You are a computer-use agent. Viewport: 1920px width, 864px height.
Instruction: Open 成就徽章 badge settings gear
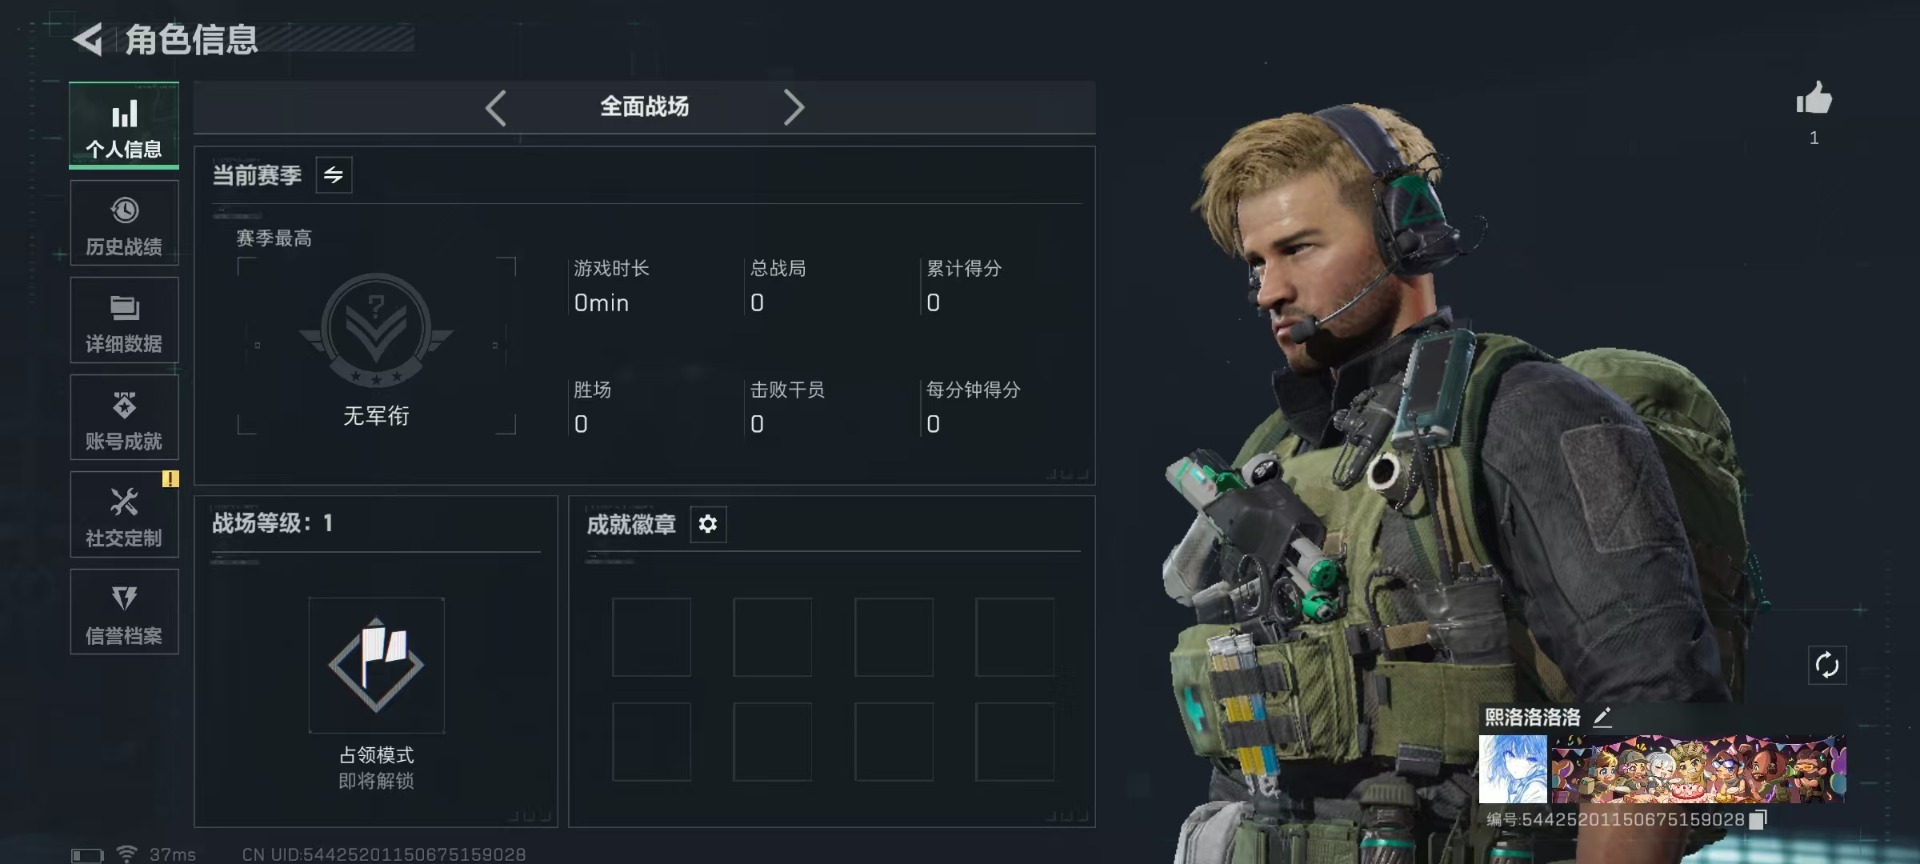click(708, 524)
